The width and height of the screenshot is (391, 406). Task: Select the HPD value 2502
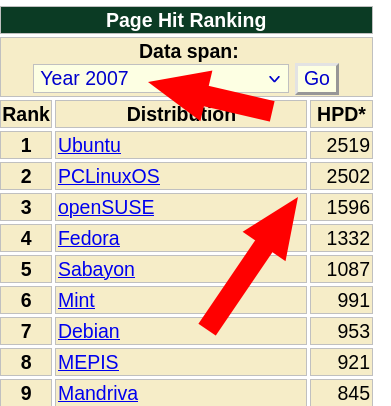[348, 176]
